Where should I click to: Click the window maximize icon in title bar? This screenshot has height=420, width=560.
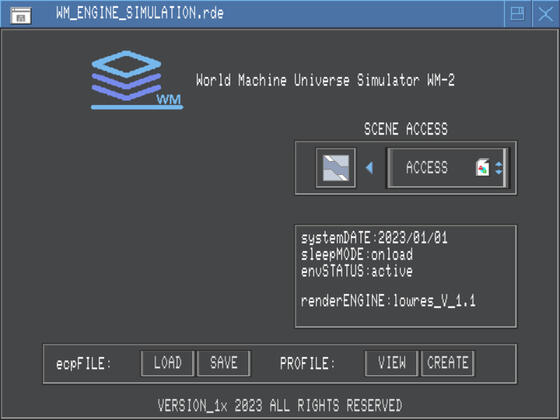click(518, 14)
